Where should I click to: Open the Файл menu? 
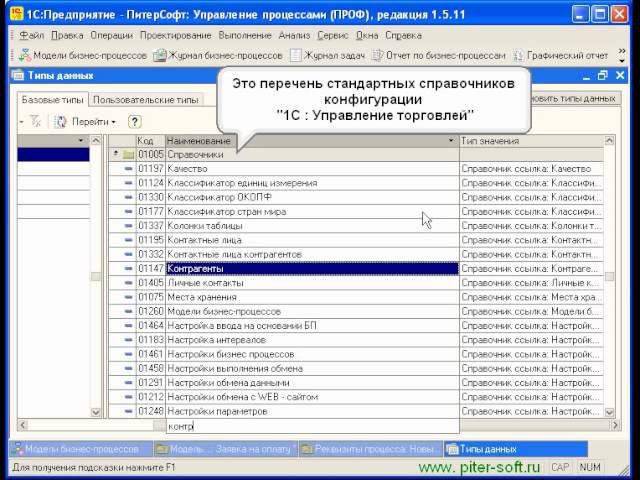pyautogui.click(x=32, y=36)
